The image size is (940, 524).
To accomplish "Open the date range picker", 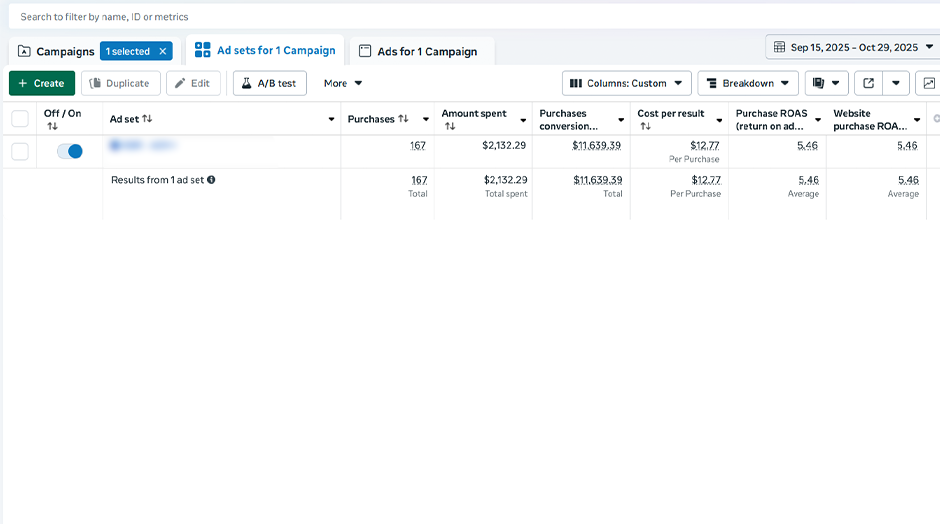I will point(853,47).
